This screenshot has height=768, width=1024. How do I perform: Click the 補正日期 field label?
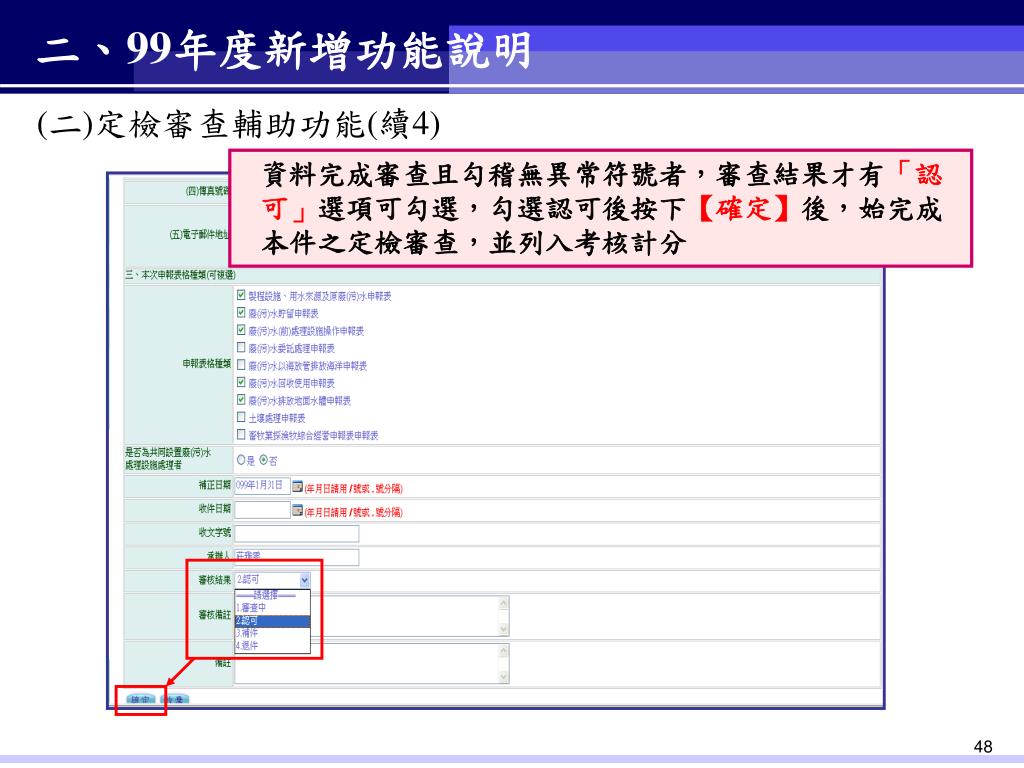pyautogui.click(x=215, y=485)
